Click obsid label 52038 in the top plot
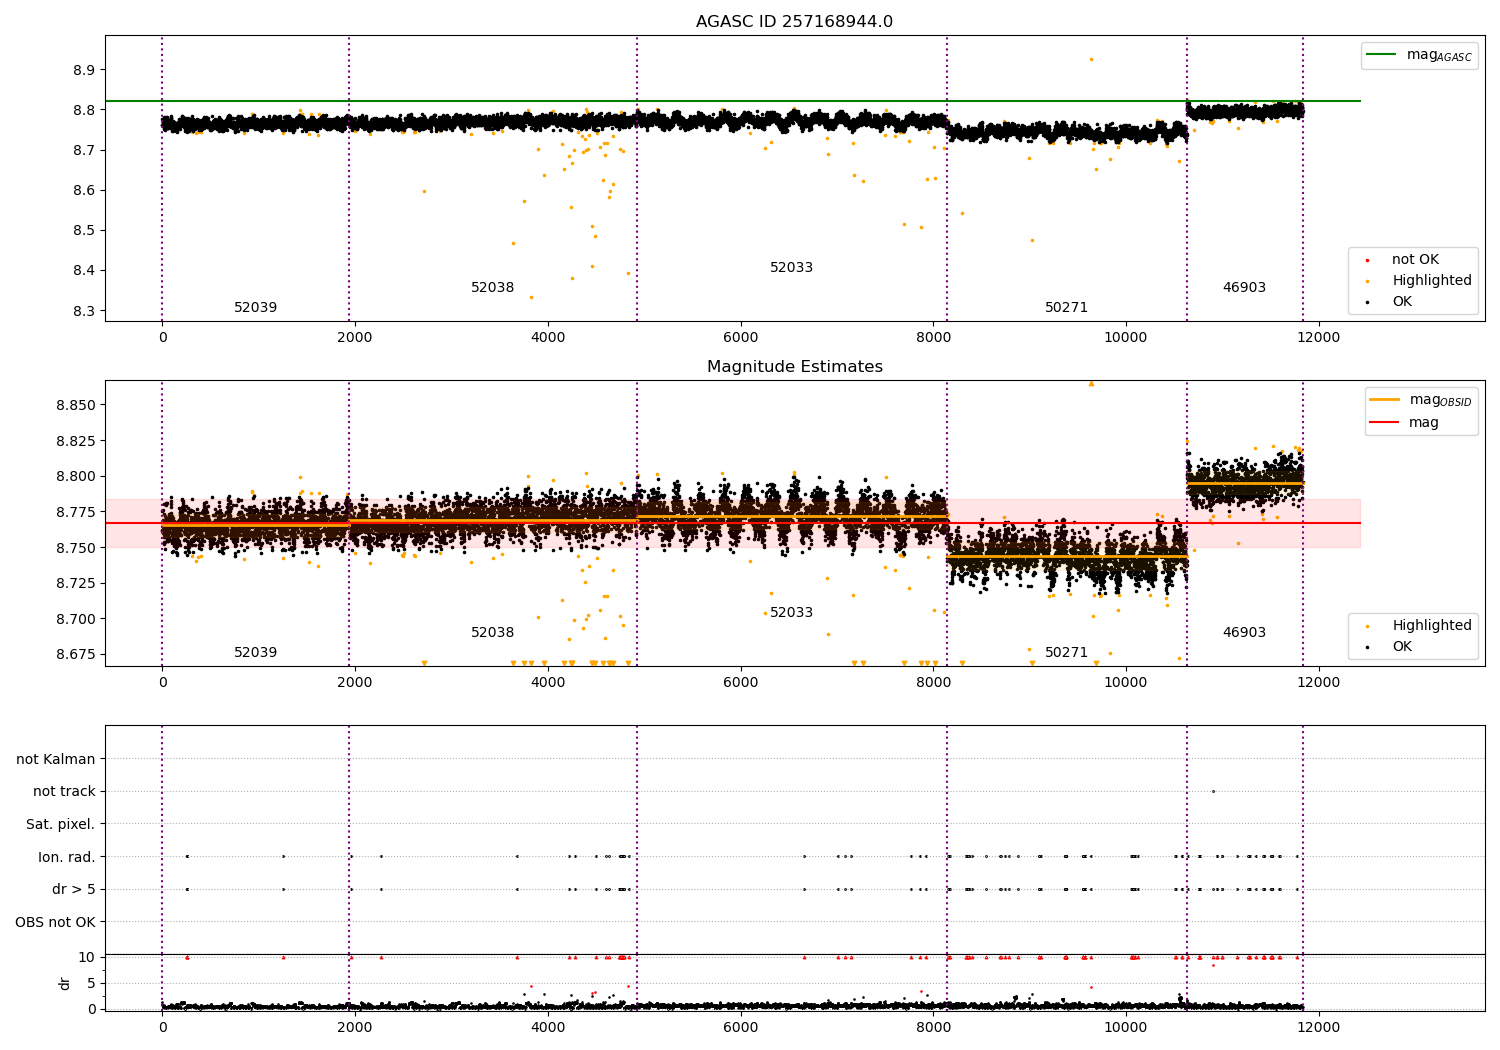The height and width of the screenshot is (1050, 1500). [x=492, y=288]
